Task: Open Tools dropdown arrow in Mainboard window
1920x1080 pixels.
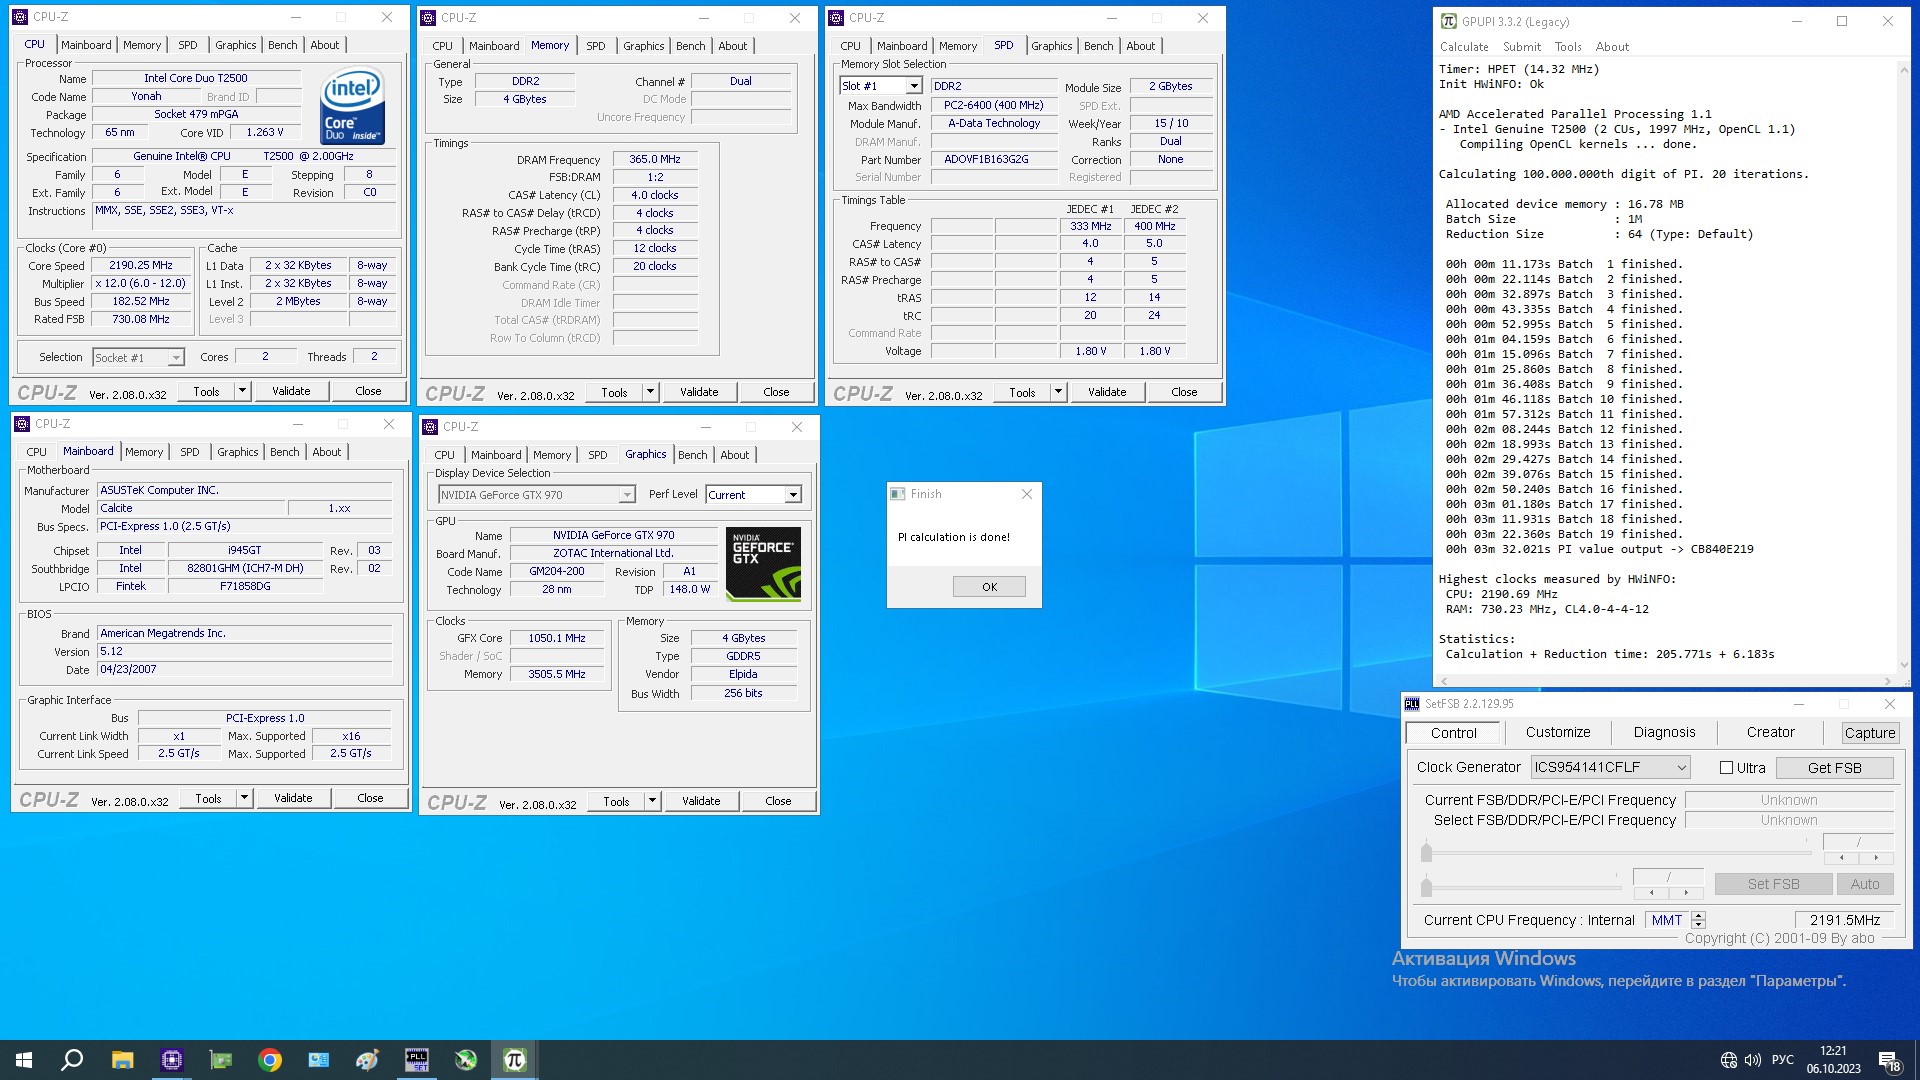Action: tap(244, 798)
